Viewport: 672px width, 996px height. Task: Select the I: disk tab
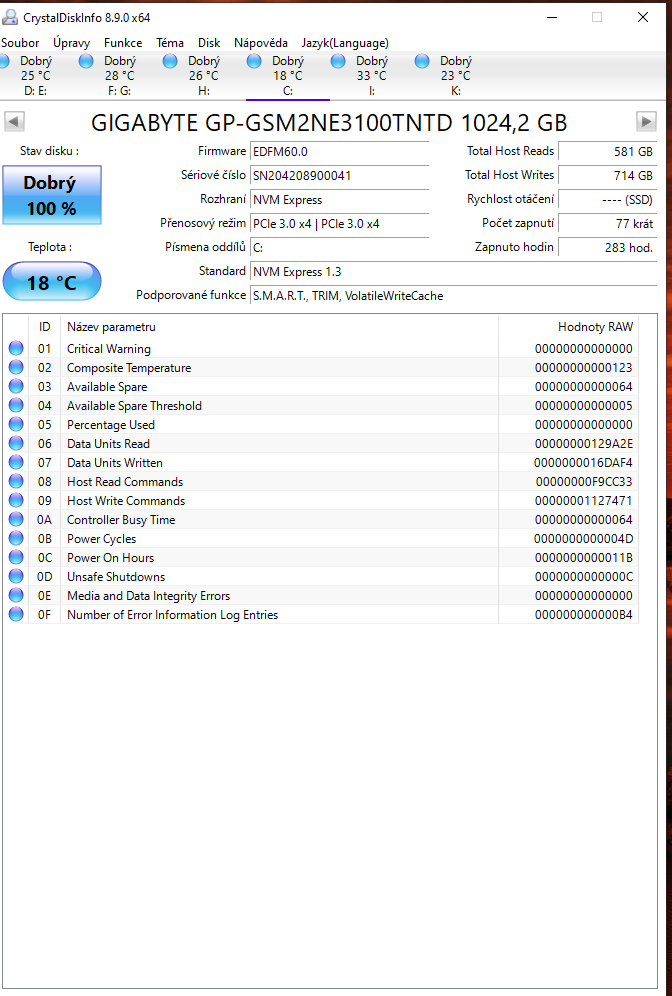(372, 76)
